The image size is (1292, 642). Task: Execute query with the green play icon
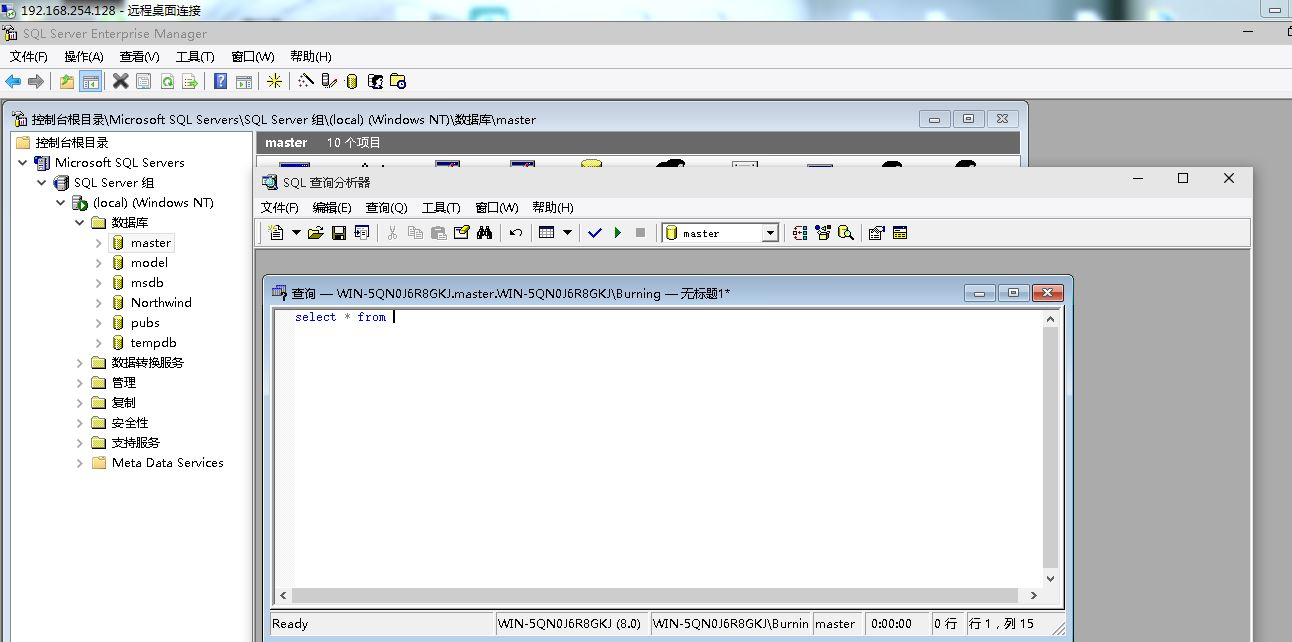coord(618,233)
